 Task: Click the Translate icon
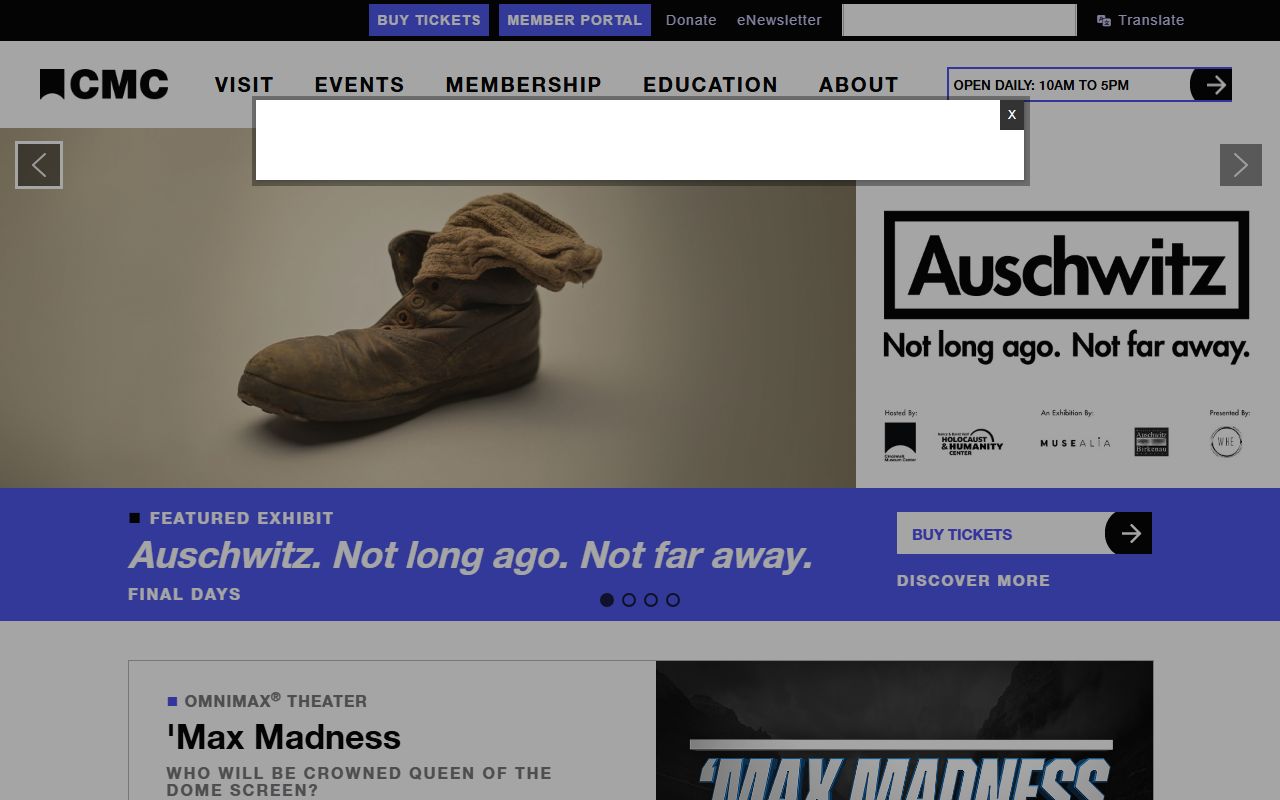click(1104, 20)
